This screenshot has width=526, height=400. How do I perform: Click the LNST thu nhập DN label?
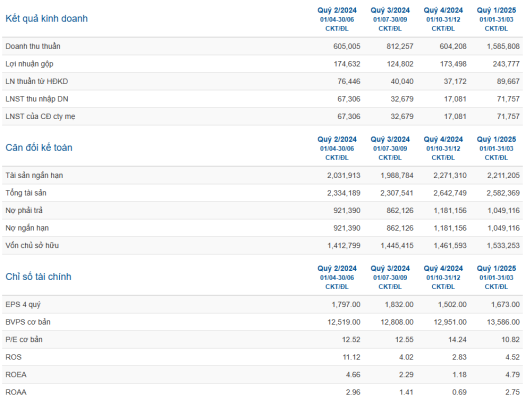point(37,99)
